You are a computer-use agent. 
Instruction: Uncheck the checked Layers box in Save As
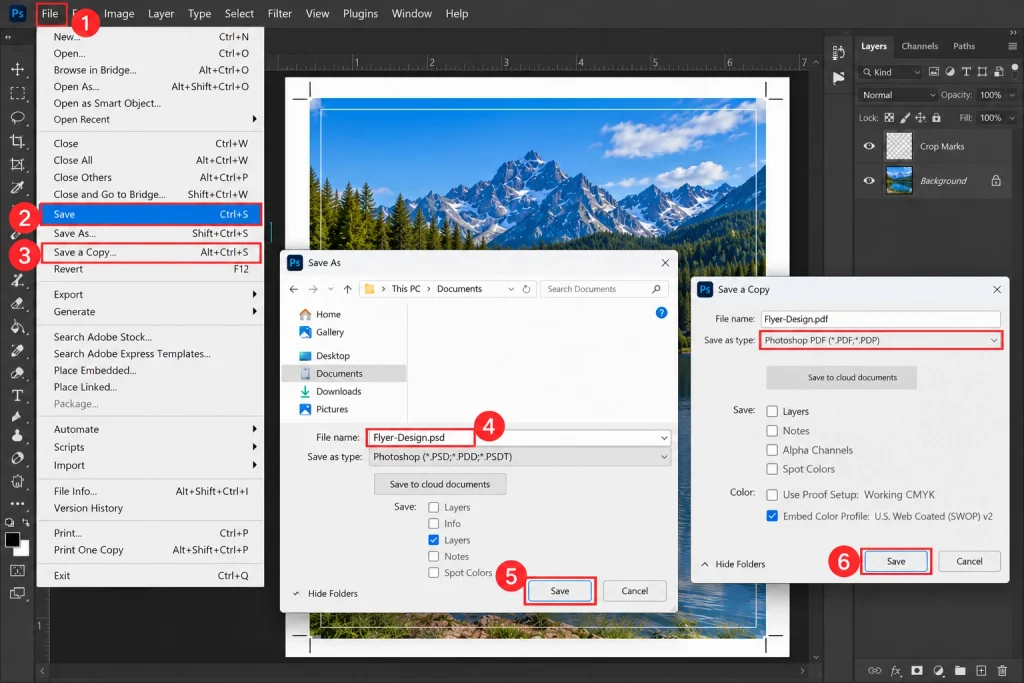click(x=434, y=540)
